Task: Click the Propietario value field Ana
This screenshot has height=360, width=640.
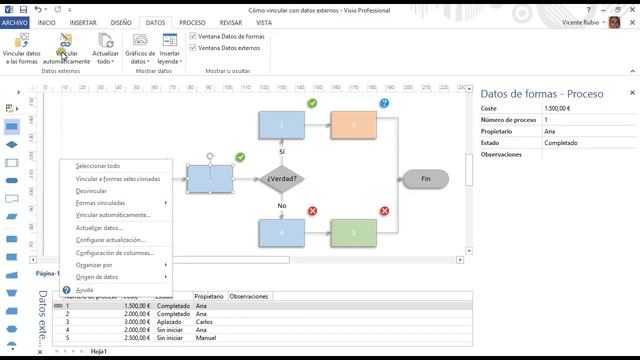Action: click(x=589, y=131)
